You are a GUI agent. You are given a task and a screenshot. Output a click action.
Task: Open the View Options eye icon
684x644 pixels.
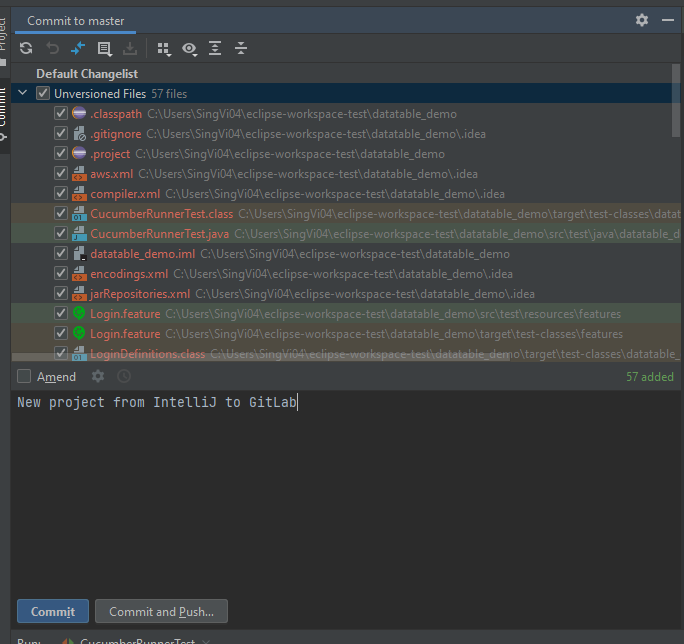pos(189,49)
